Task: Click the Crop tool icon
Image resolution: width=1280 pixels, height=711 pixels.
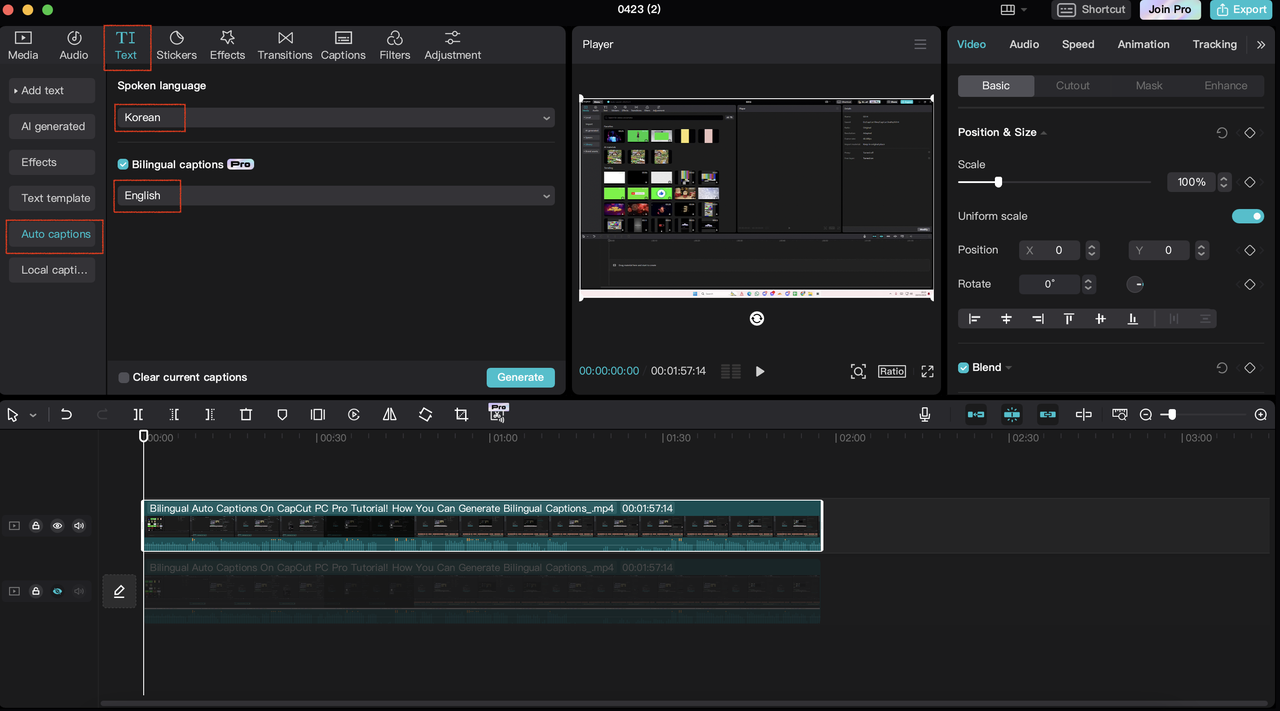Action: pos(461,414)
